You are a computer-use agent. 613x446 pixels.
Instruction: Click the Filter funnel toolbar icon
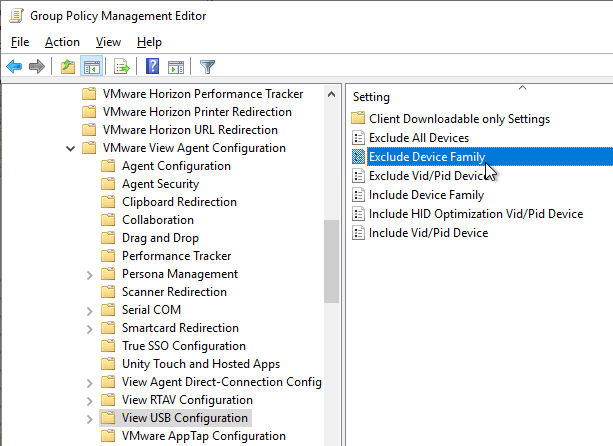tap(207, 66)
